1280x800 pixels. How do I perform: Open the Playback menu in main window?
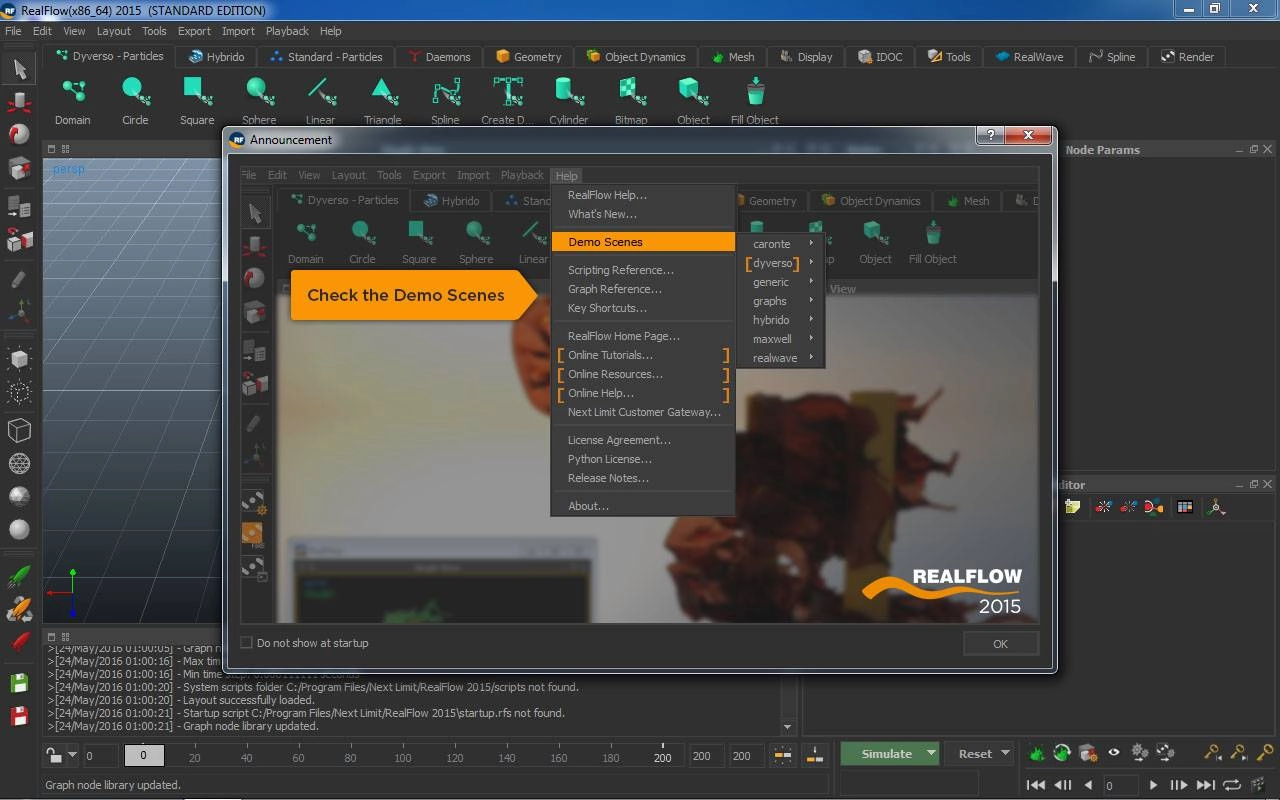(287, 31)
